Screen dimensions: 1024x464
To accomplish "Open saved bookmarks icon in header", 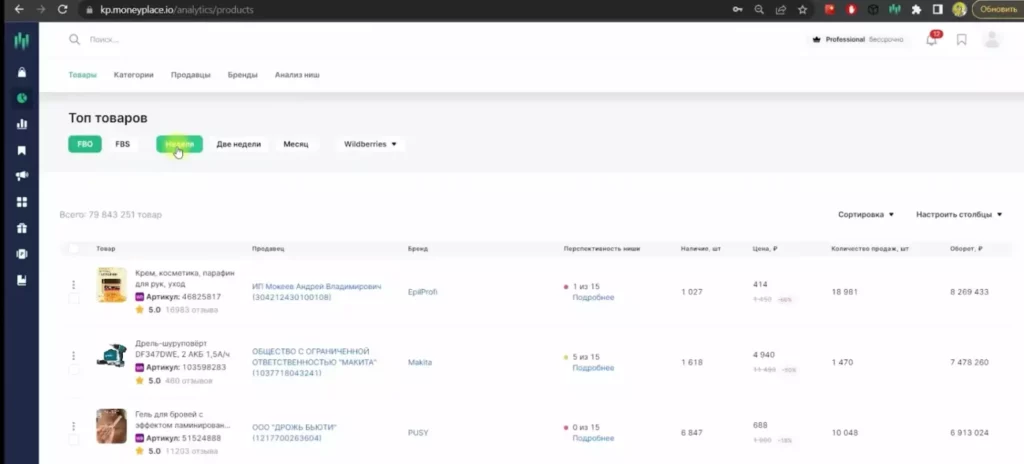I will point(961,40).
